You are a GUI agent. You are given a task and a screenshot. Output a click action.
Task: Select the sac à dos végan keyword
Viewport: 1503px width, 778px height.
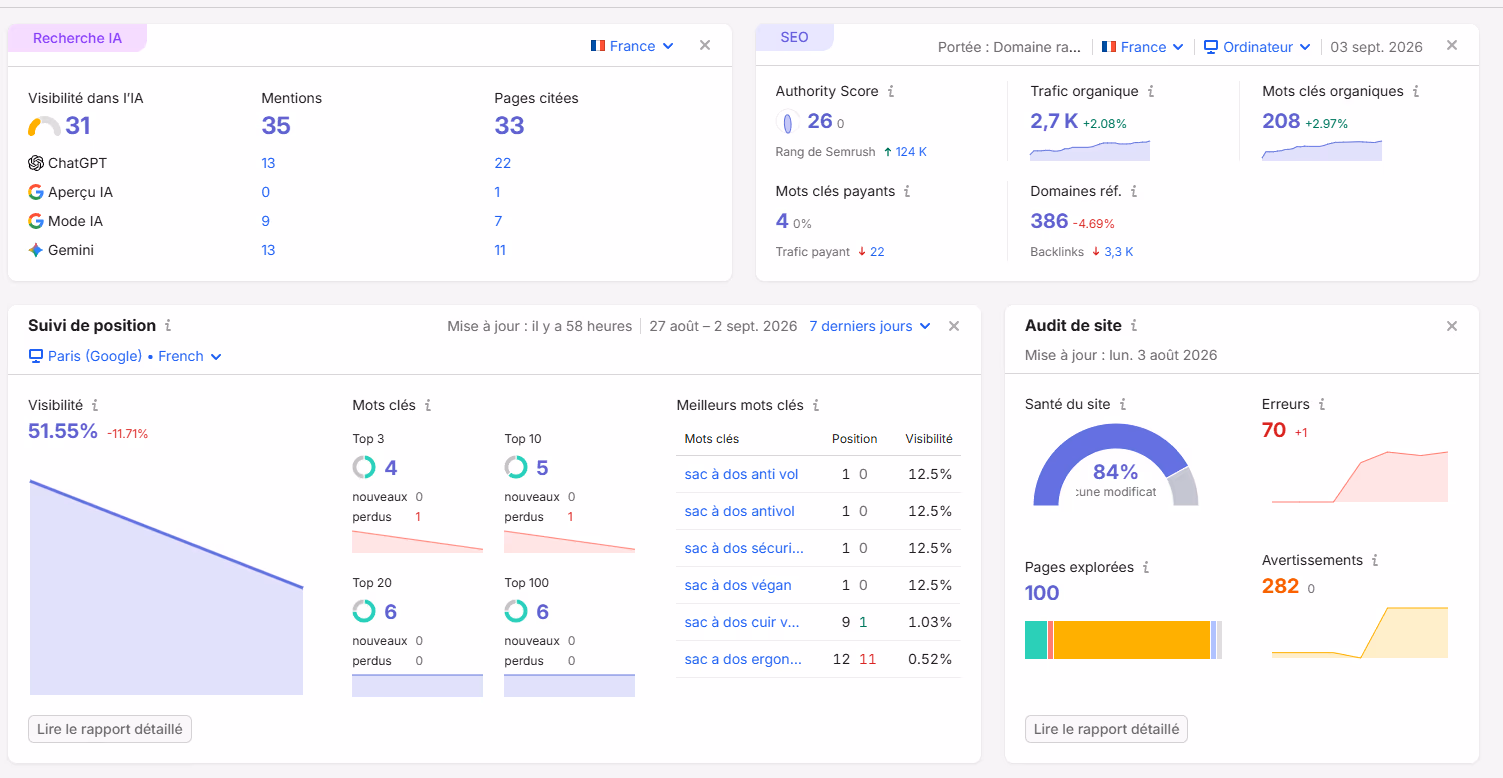click(738, 585)
